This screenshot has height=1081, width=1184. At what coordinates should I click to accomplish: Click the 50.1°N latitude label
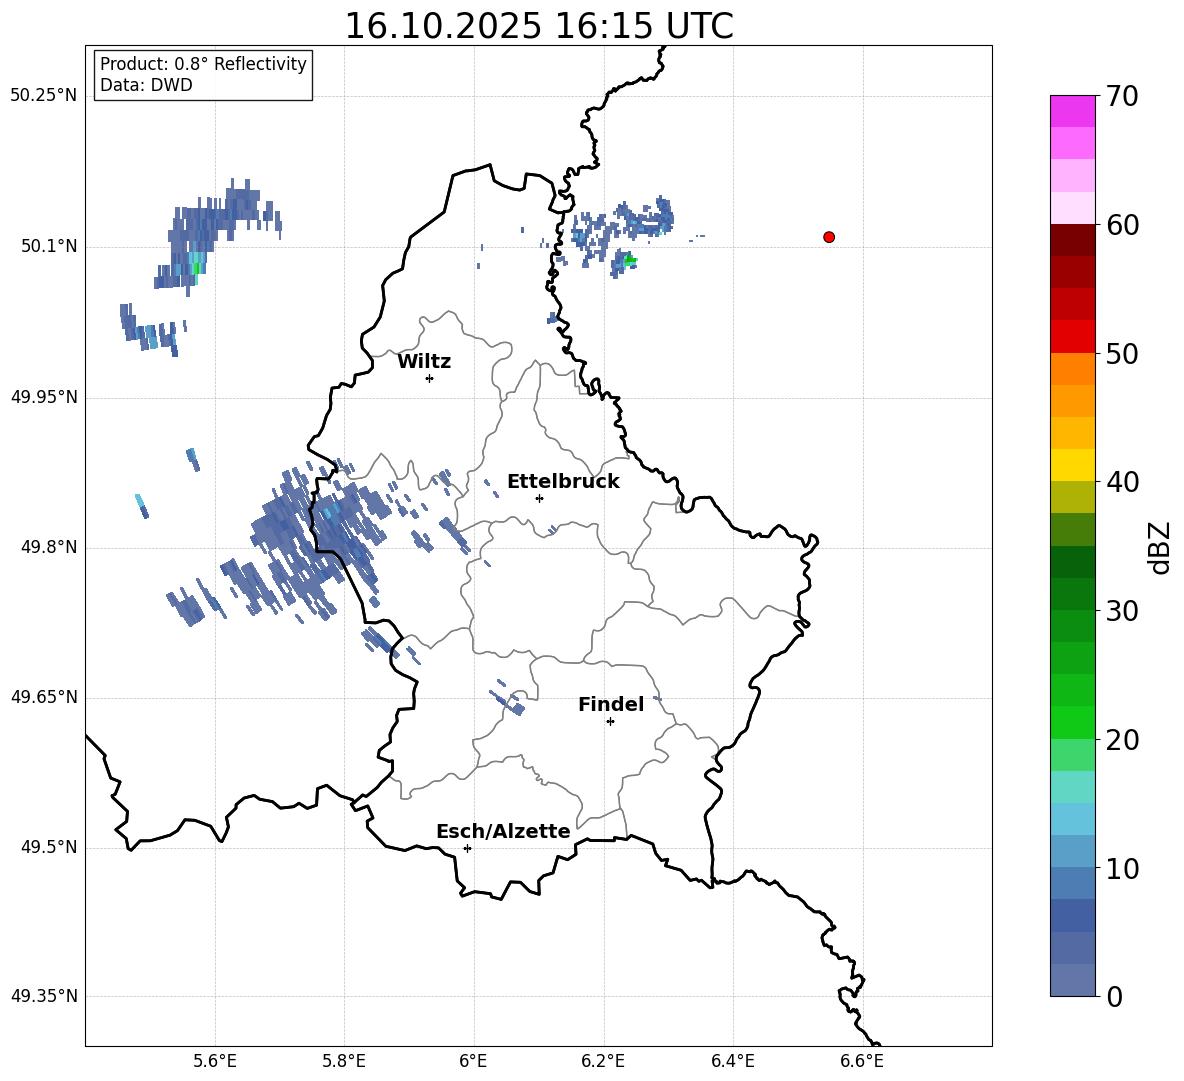[x=49, y=246]
